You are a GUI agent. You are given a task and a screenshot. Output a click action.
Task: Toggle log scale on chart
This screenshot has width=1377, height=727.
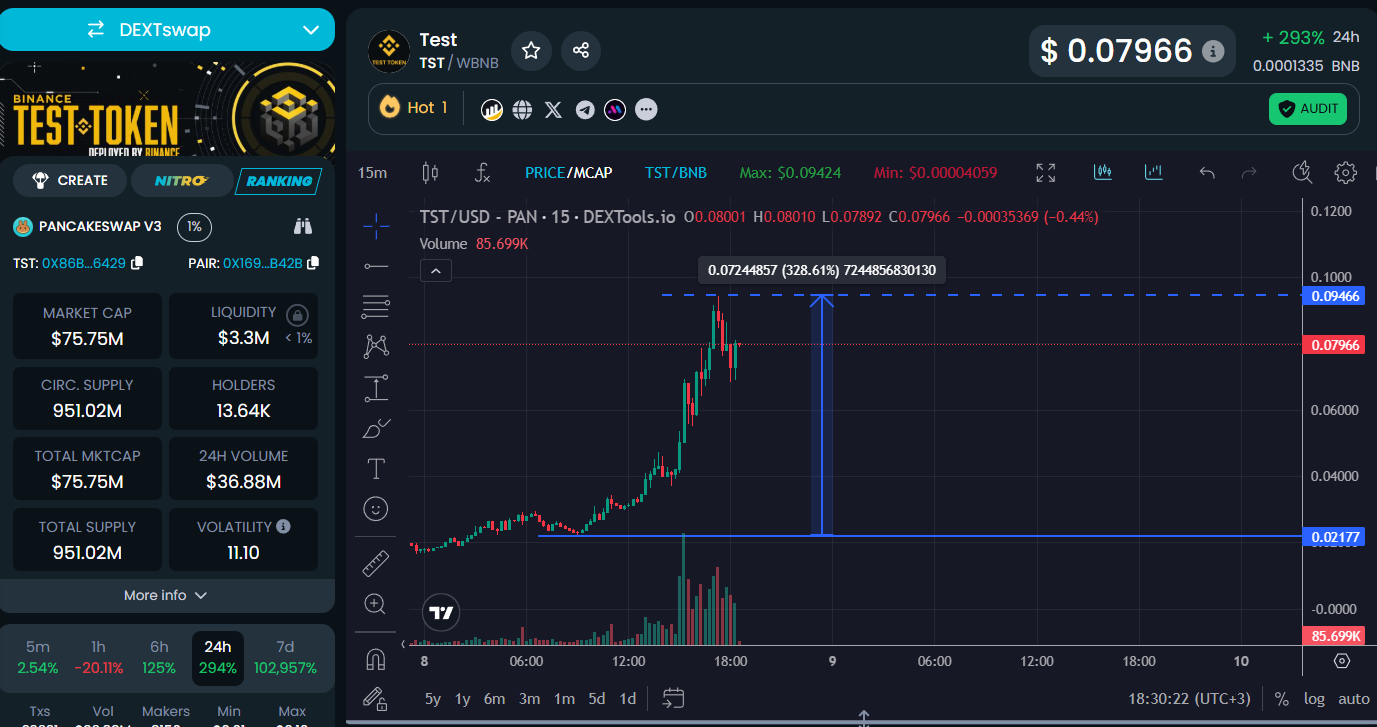point(1314,699)
